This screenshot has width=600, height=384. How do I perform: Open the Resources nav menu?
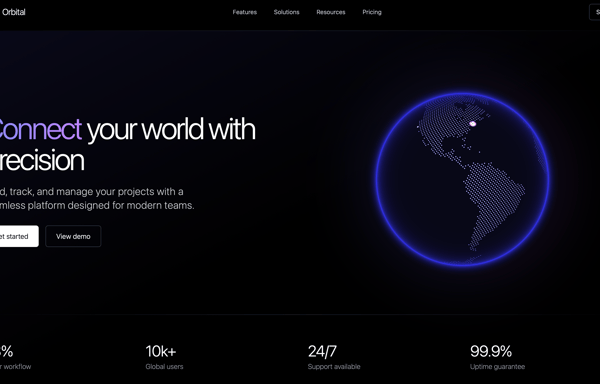331,12
